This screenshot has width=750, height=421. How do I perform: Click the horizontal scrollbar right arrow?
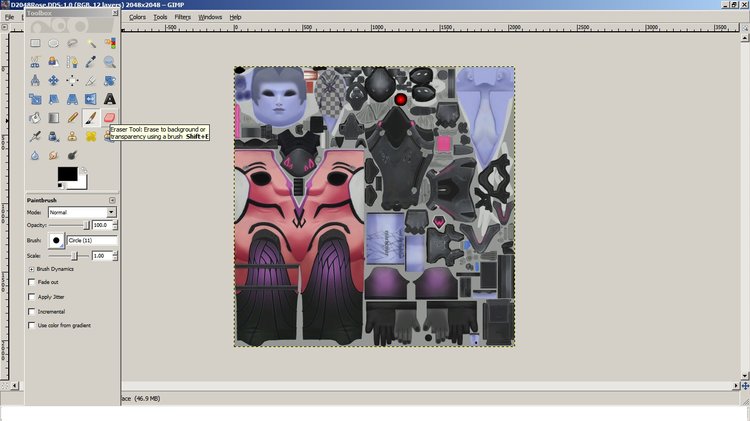click(737, 385)
